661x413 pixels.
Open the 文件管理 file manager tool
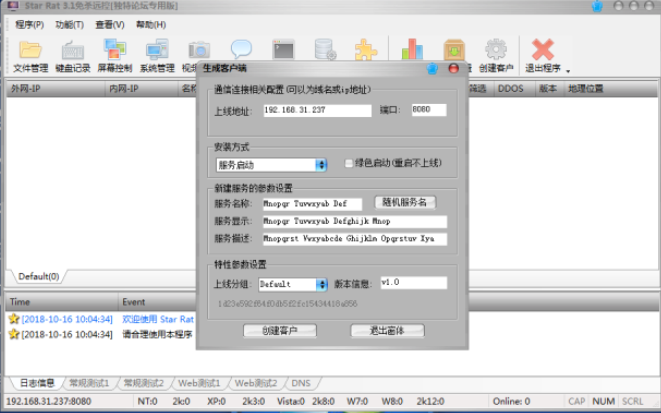pyautogui.click(x=30, y=56)
